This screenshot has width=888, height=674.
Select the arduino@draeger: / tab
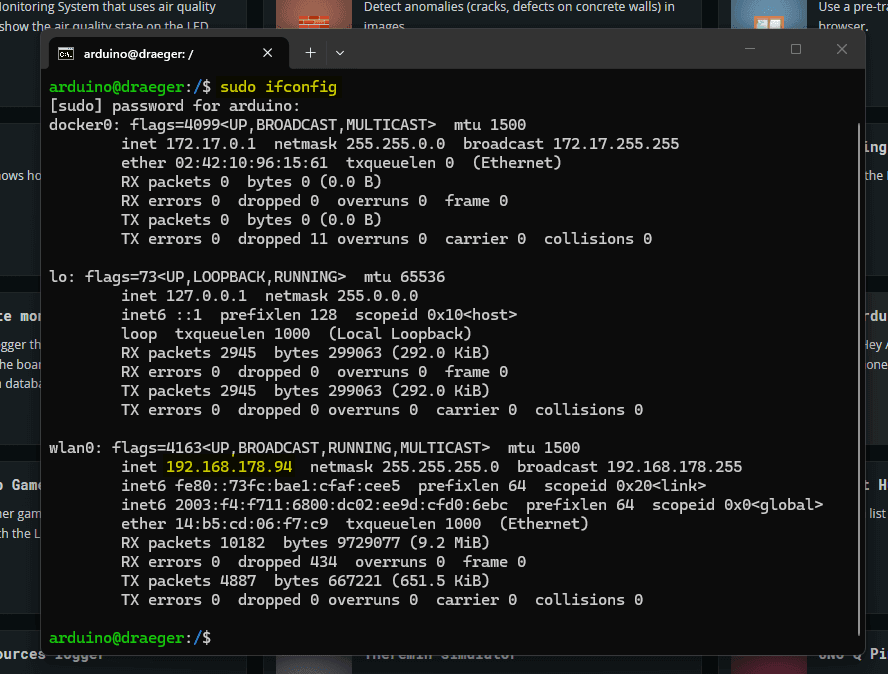coord(150,52)
